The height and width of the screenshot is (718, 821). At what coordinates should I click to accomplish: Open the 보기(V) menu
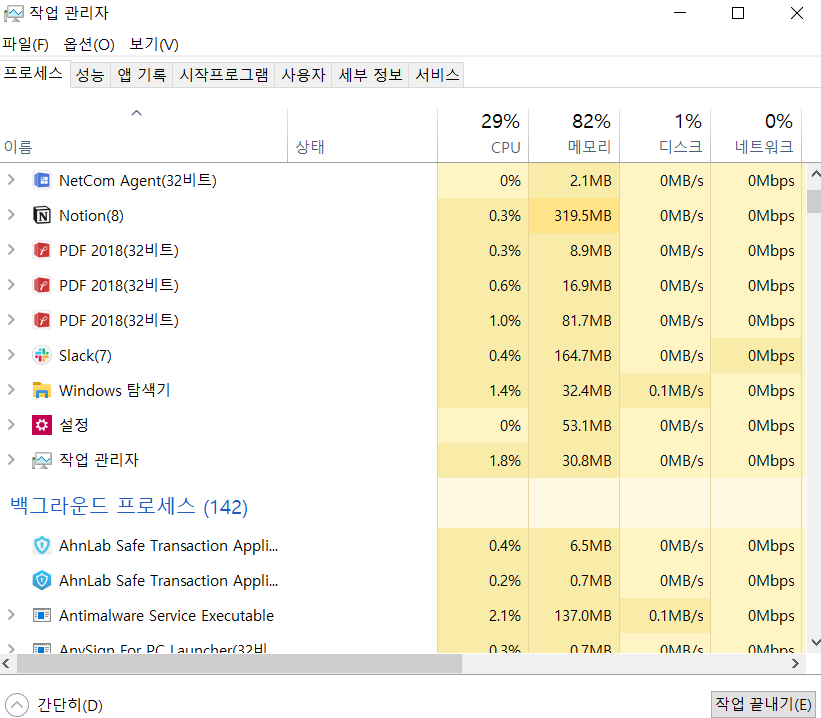154,44
